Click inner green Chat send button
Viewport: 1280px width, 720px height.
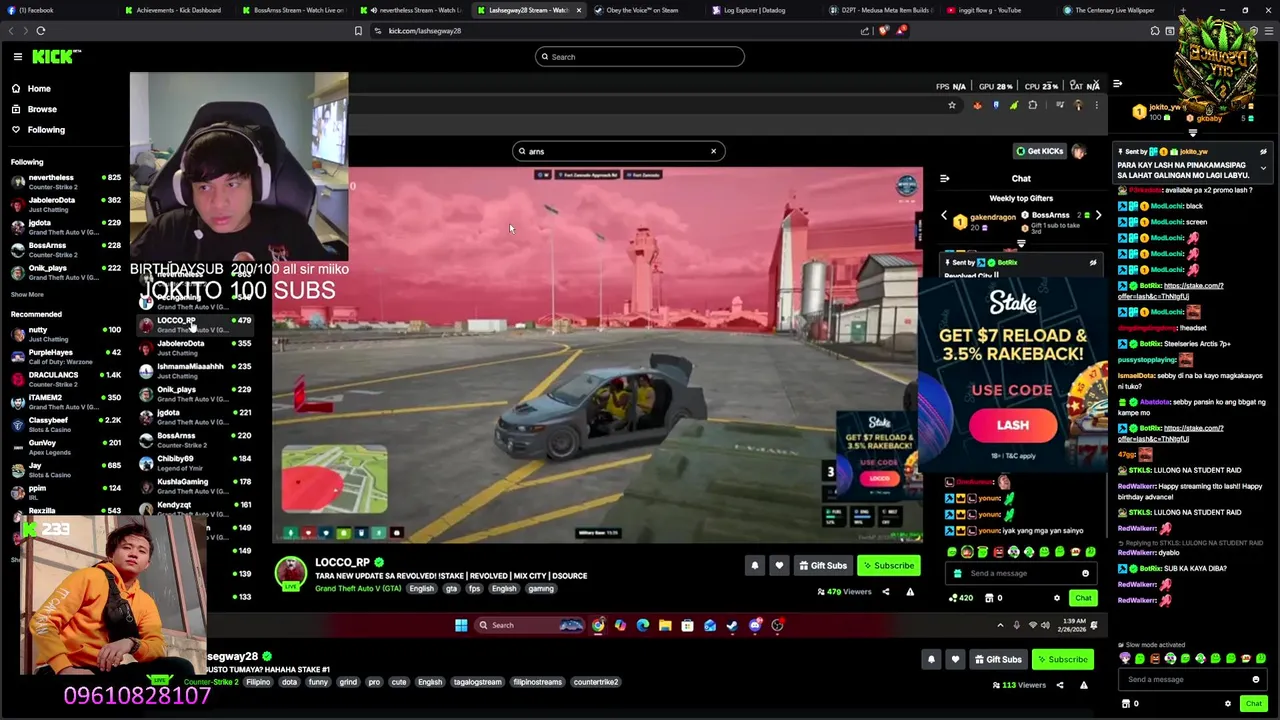point(1083,598)
